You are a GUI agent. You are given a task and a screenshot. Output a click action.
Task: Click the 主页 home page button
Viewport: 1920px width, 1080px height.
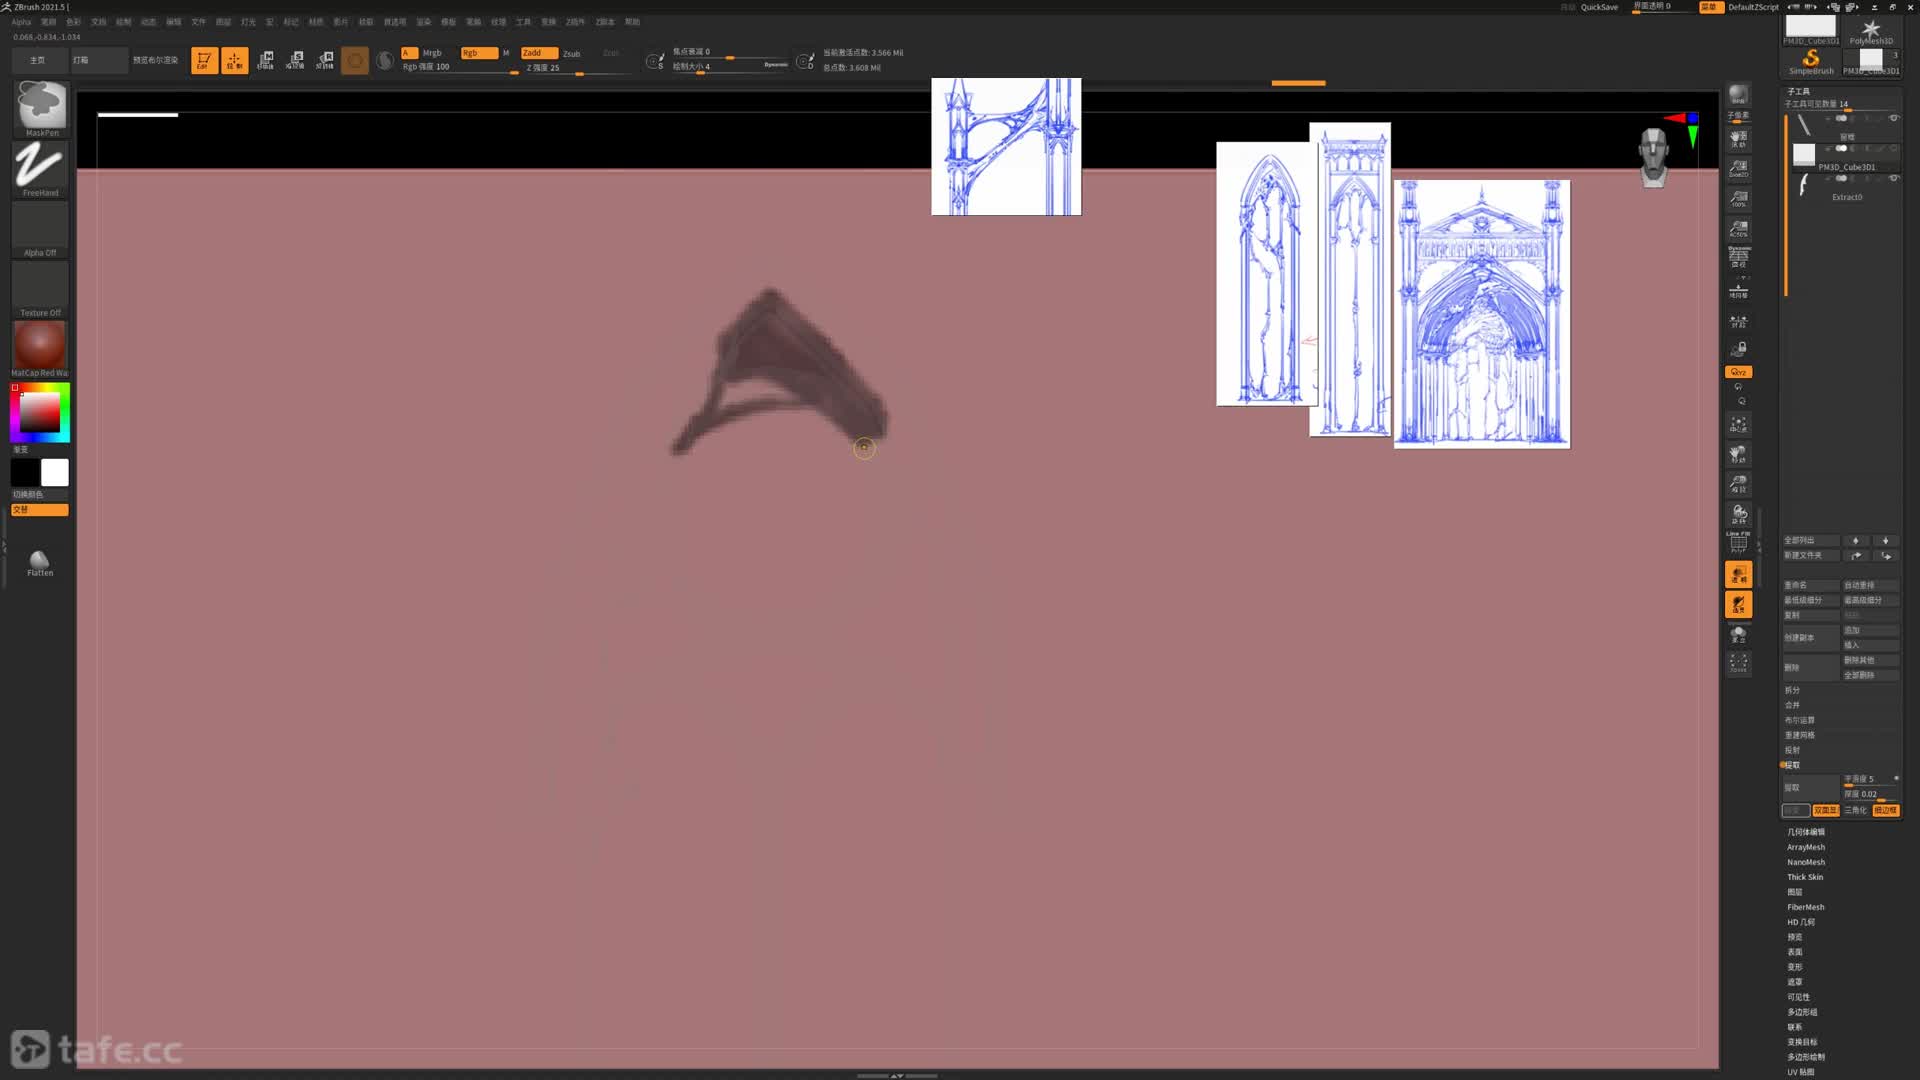coord(38,60)
